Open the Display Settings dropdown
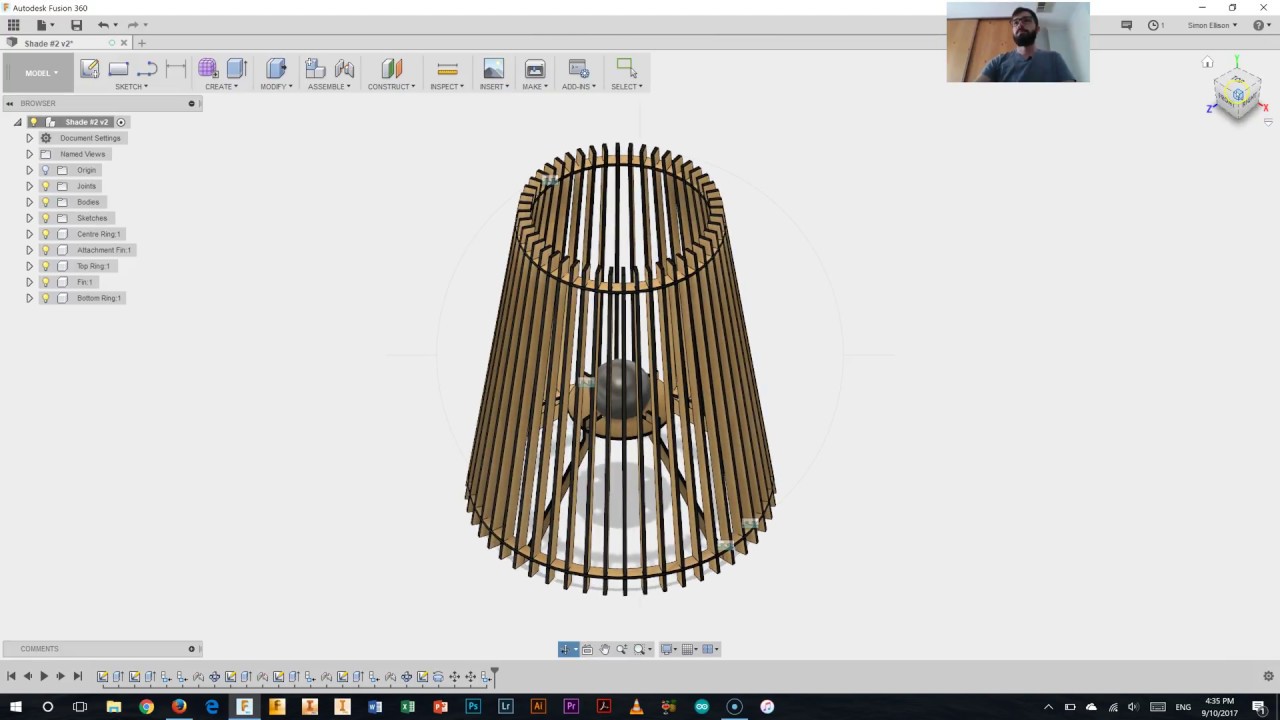 pyautogui.click(x=669, y=649)
